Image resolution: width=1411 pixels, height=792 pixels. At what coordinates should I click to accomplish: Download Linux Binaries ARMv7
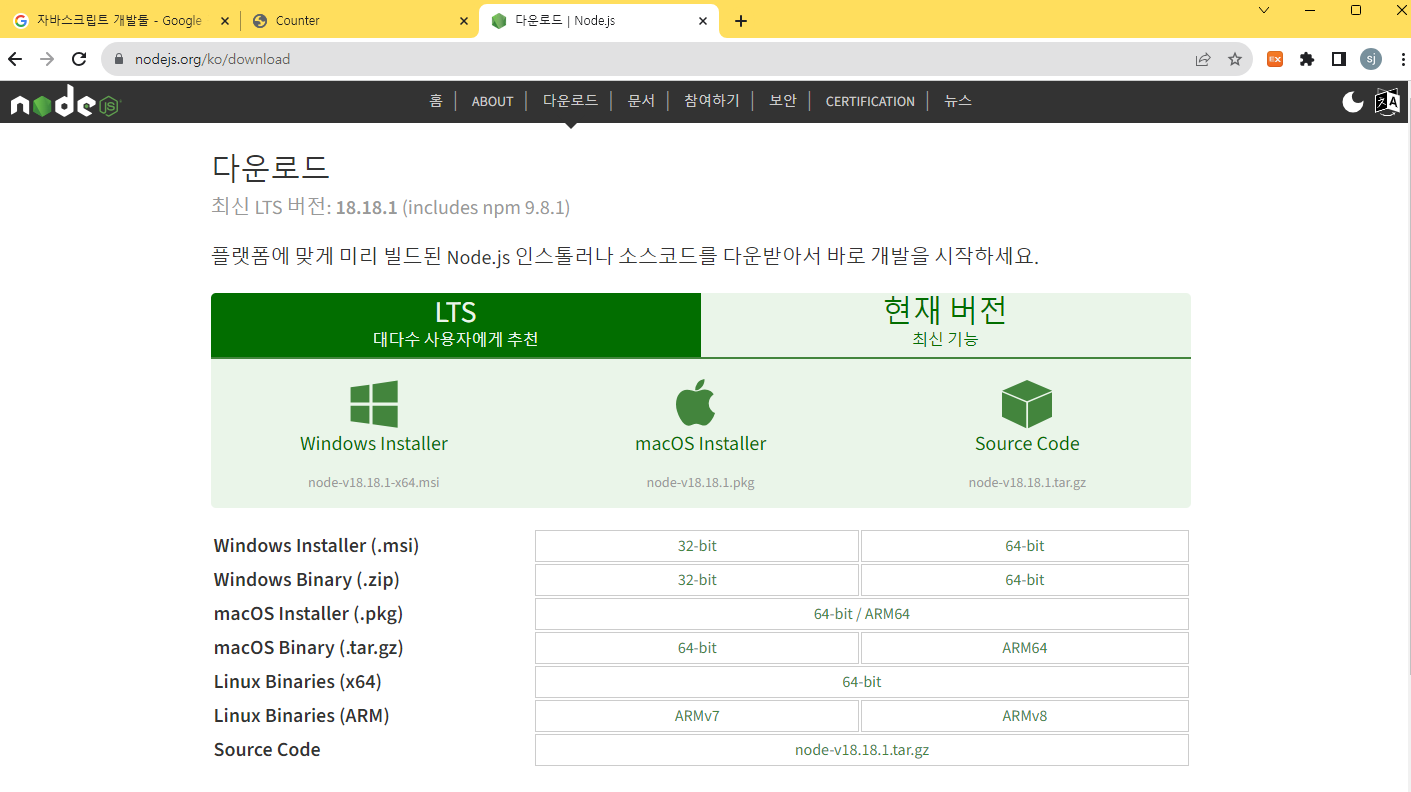(697, 716)
